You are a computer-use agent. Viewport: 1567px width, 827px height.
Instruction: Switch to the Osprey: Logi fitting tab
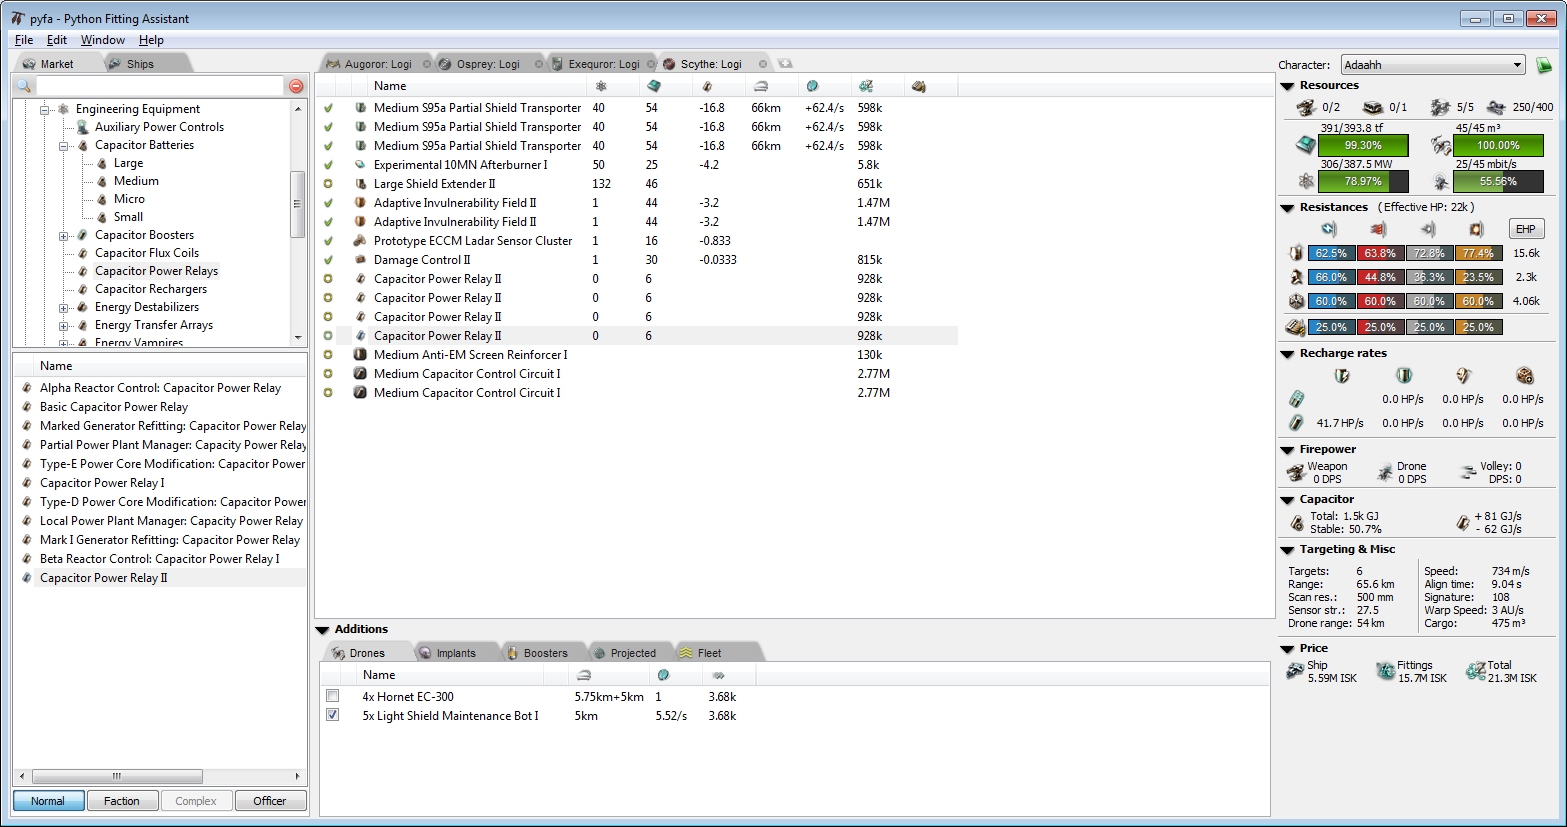[488, 64]
